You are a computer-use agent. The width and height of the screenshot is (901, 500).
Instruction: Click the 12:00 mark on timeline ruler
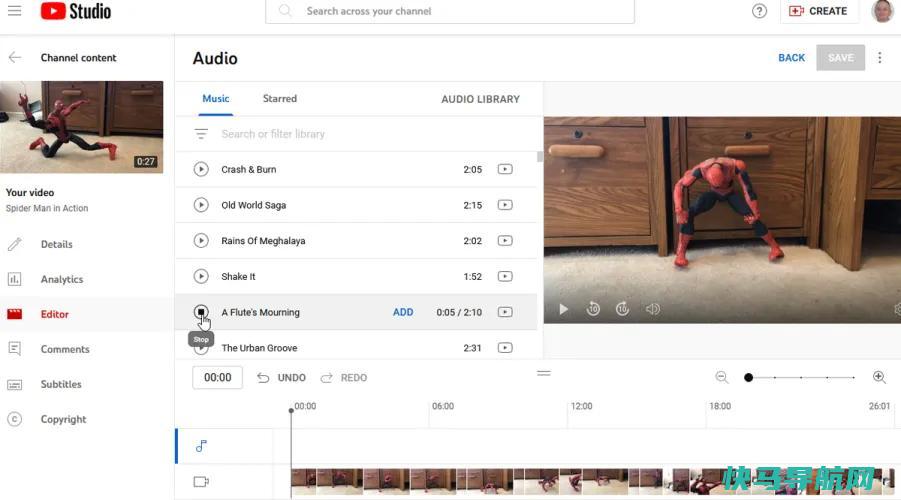coord(581,406)
